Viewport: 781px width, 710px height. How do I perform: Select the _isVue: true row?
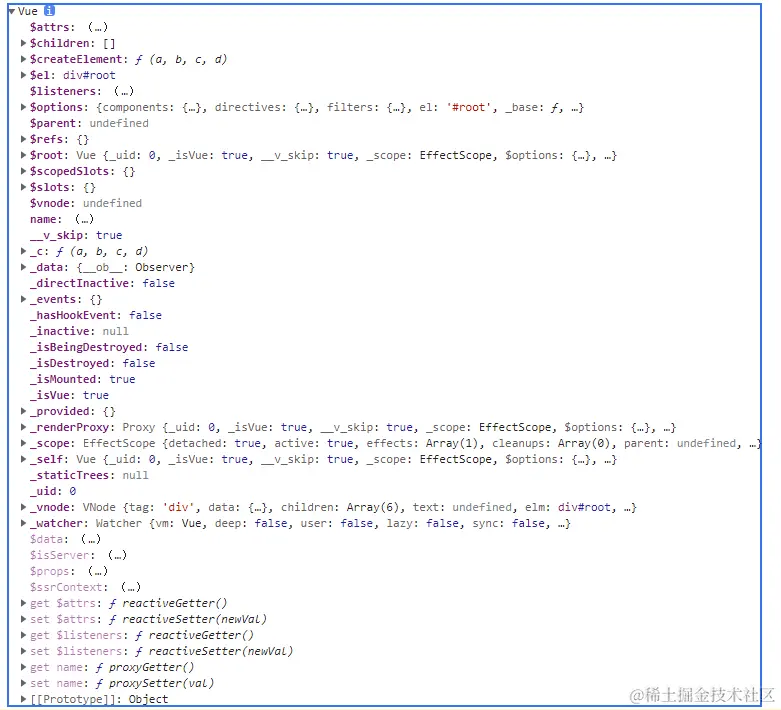coord(69,395)
